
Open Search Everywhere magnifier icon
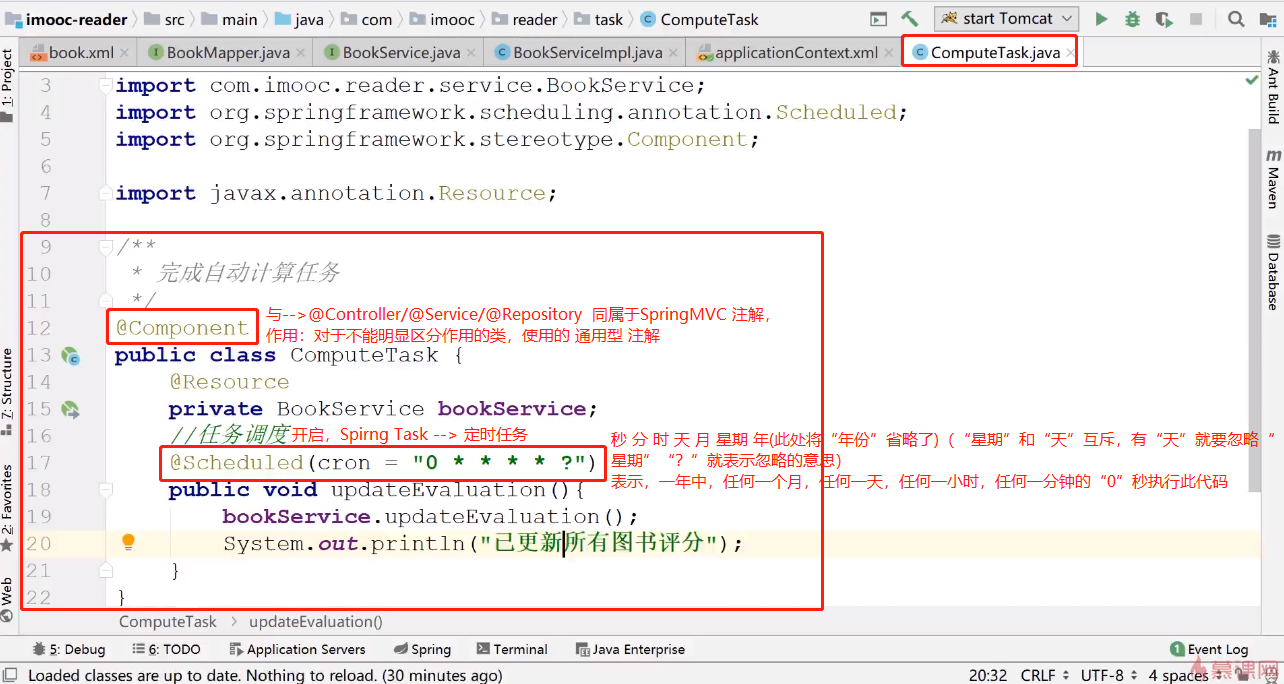click(1236, 19)
